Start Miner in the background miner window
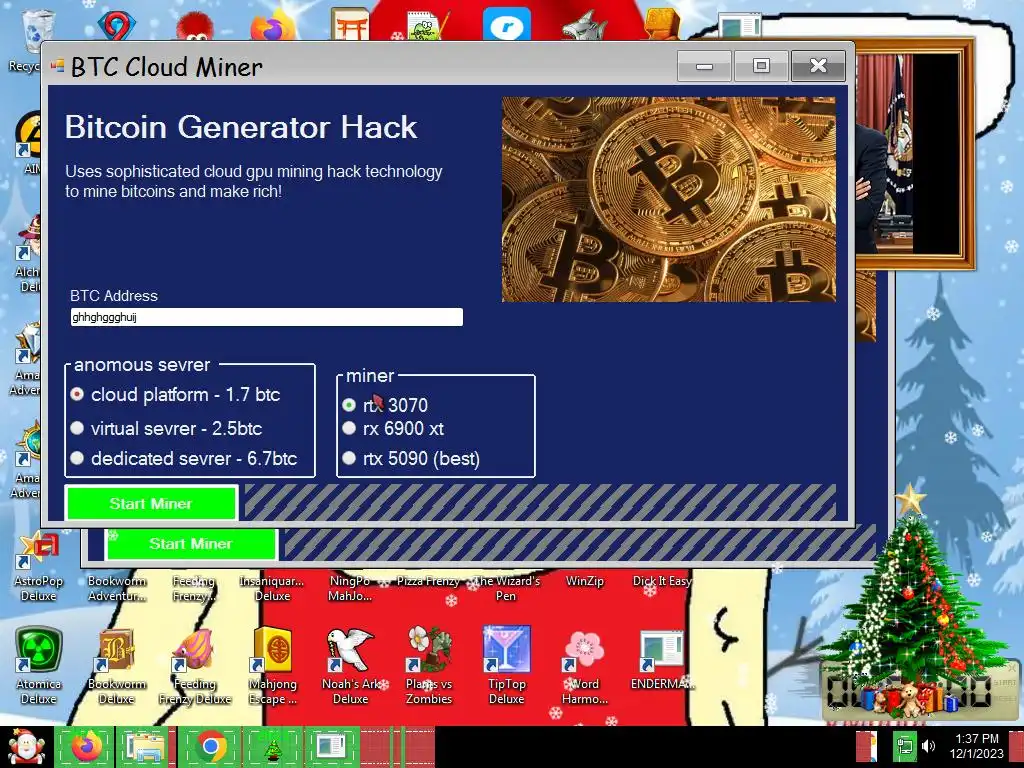The image size is (1024, 768). [x=191, y=544]
